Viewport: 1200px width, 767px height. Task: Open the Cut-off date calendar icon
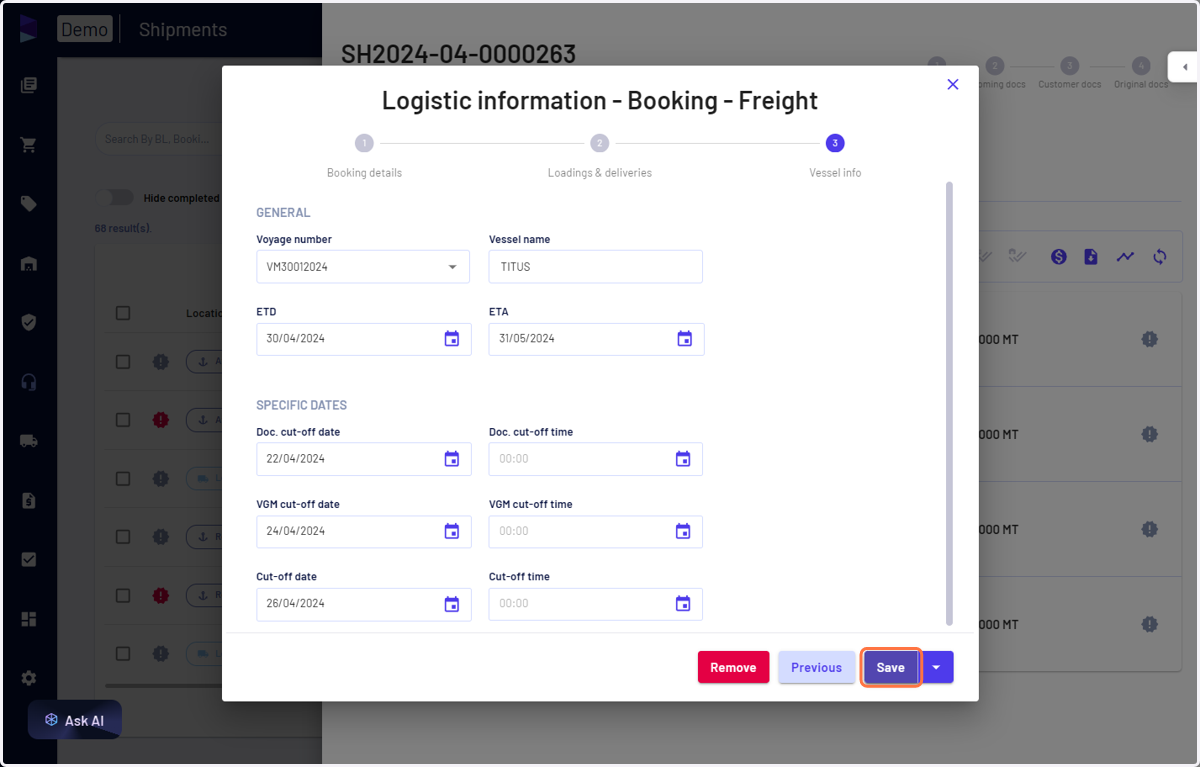coord(452,604)
